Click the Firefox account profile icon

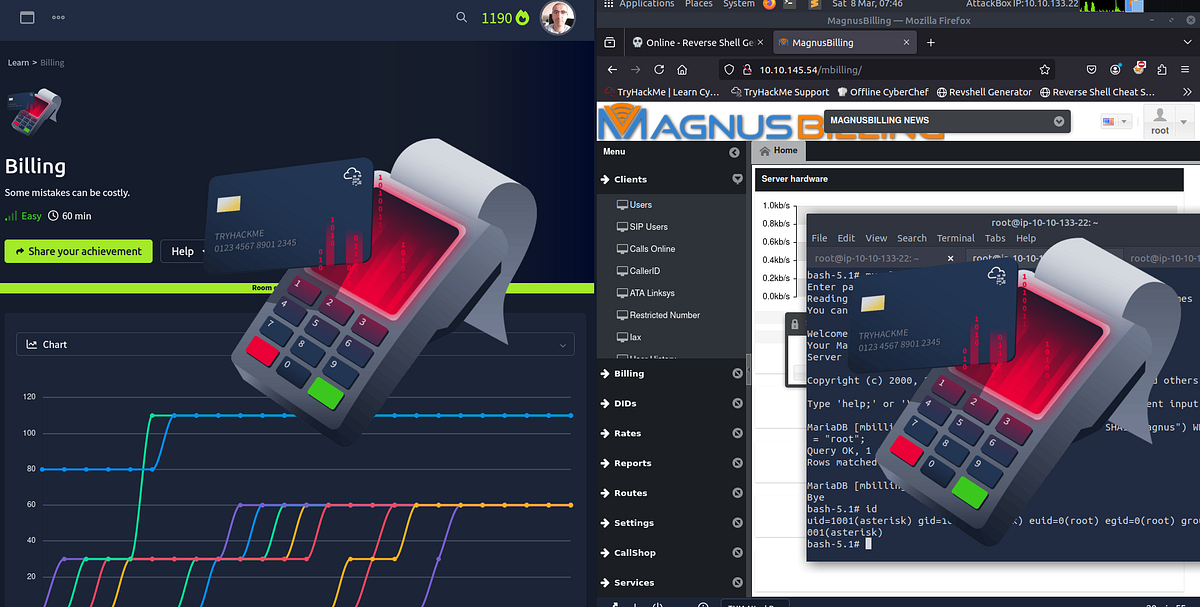(x=1115, y=70)
